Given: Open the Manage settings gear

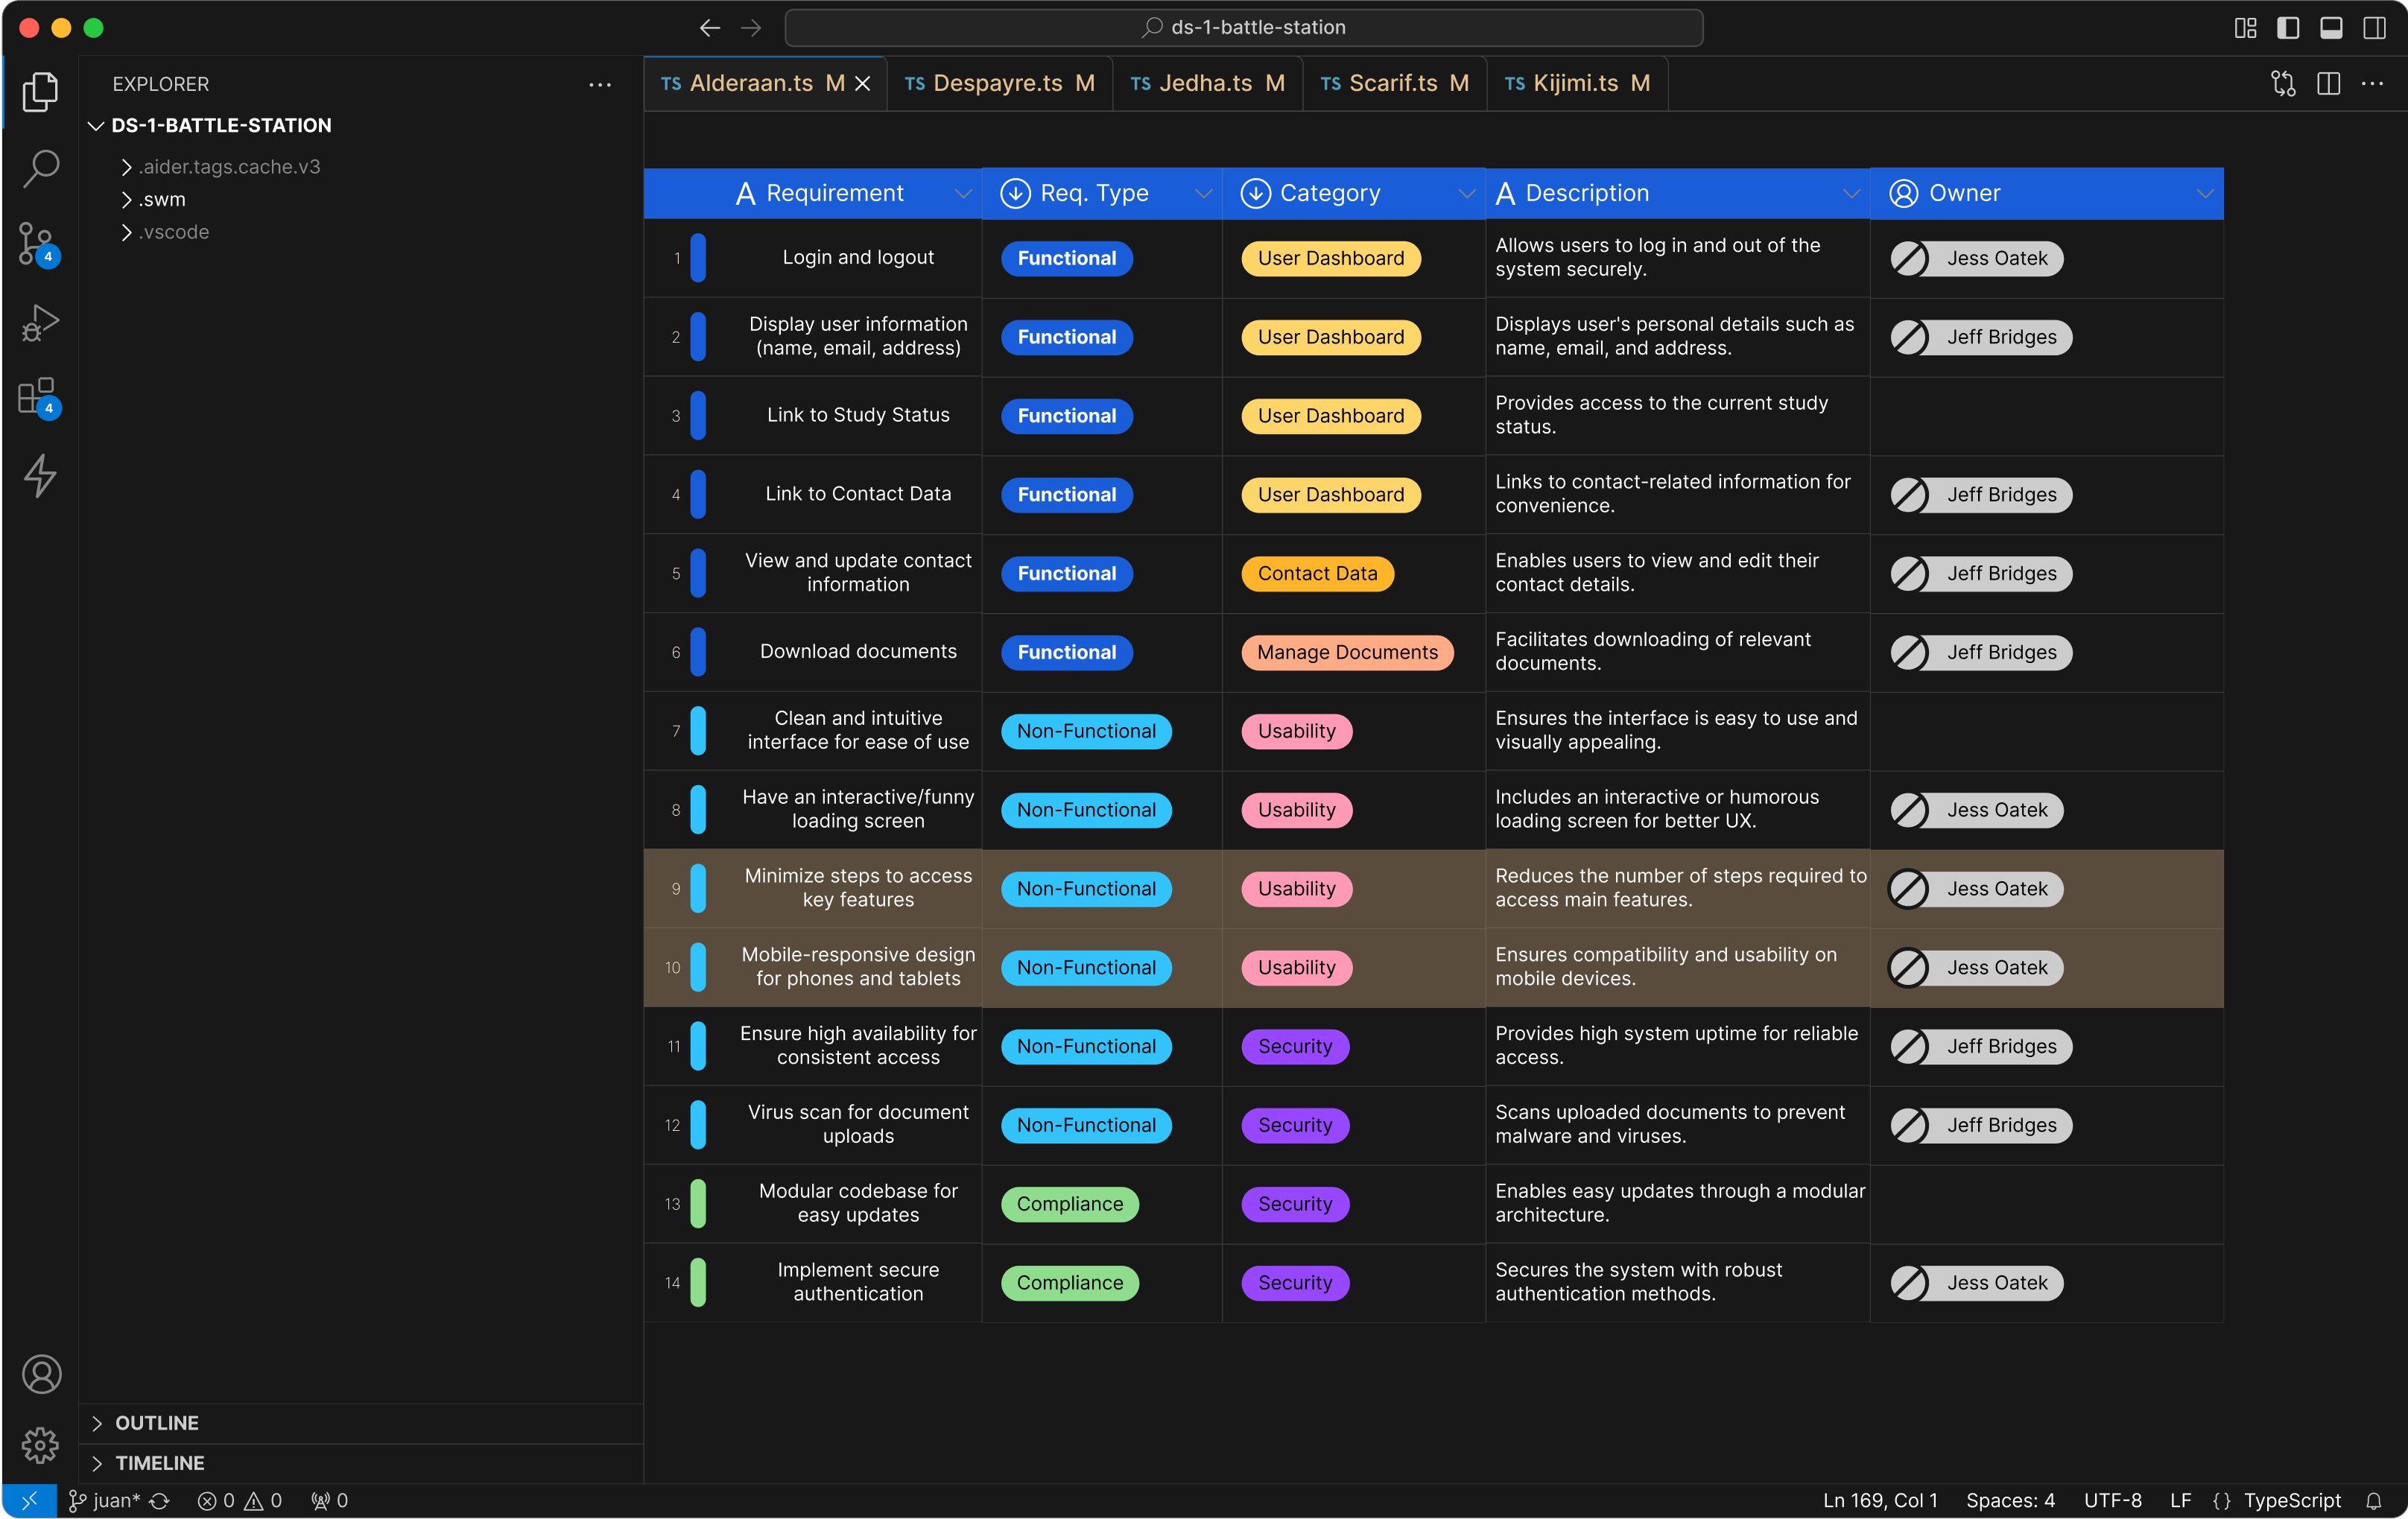Looking at the screenshot, I should point(40,1444).
